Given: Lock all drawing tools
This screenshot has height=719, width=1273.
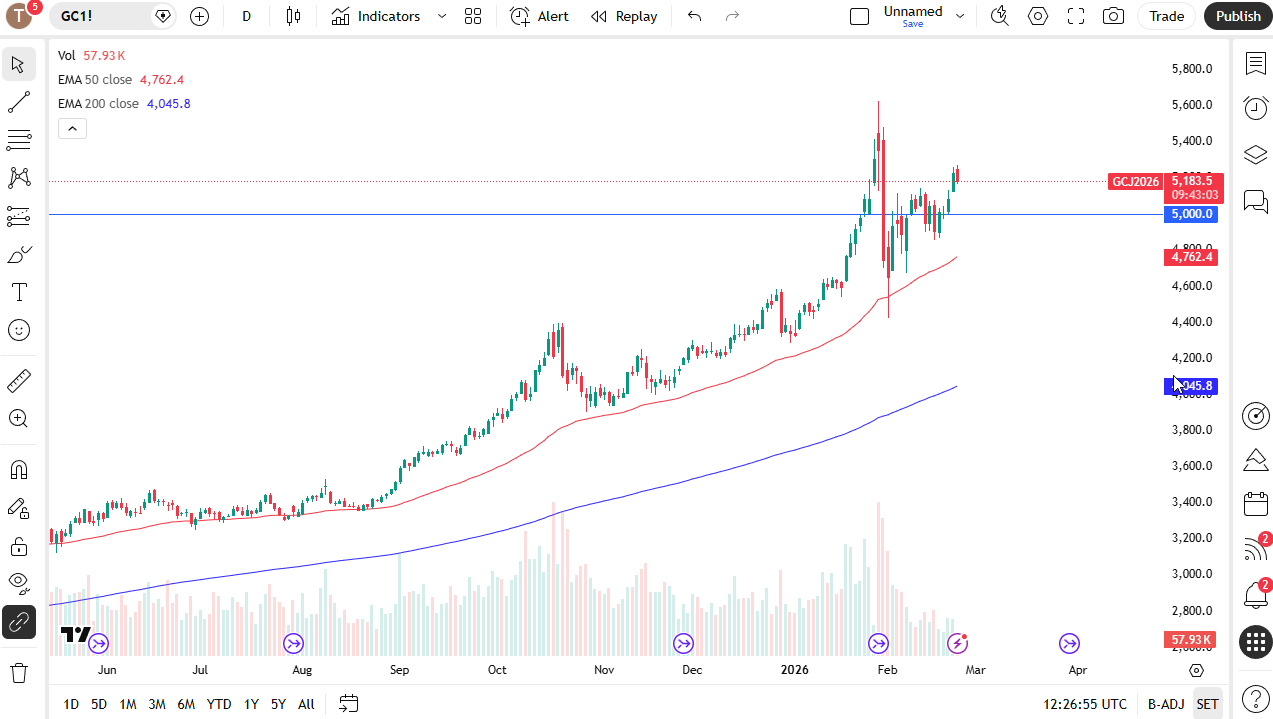Looking at the screenshot, I should (18, 546).
